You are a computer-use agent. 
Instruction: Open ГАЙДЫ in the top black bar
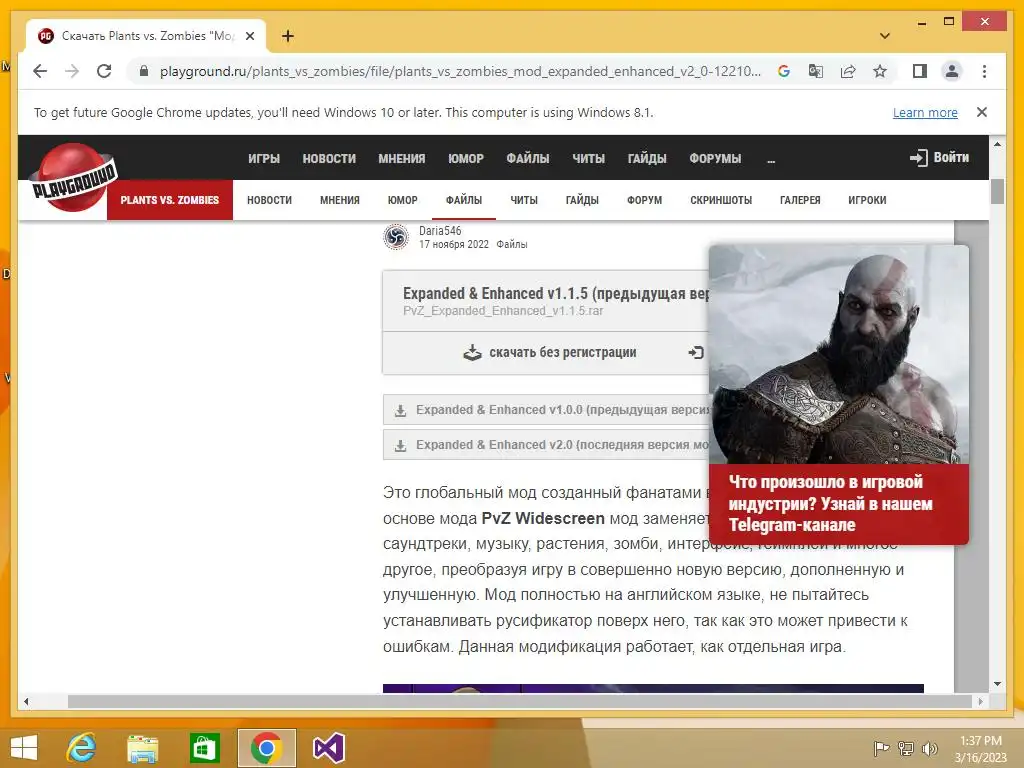[647, 159]
